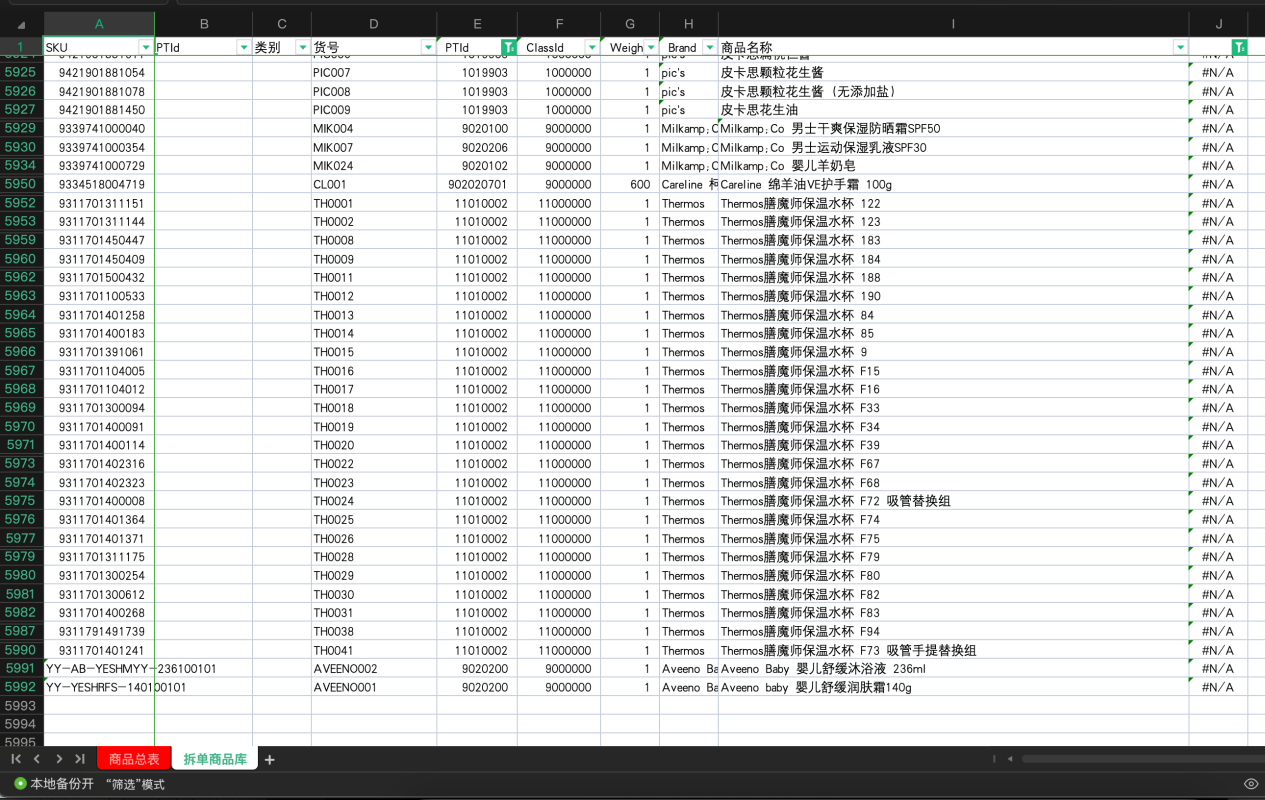Expand the 商品名称 filter dropdown
This screenshot has height=800, width=1265.
[1180, 47]
